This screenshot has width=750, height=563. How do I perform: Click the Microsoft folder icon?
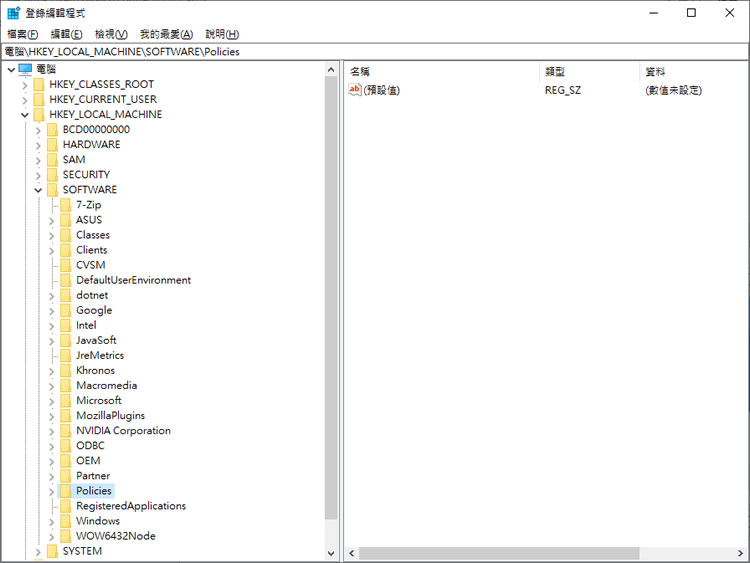[x=66, y=401]
